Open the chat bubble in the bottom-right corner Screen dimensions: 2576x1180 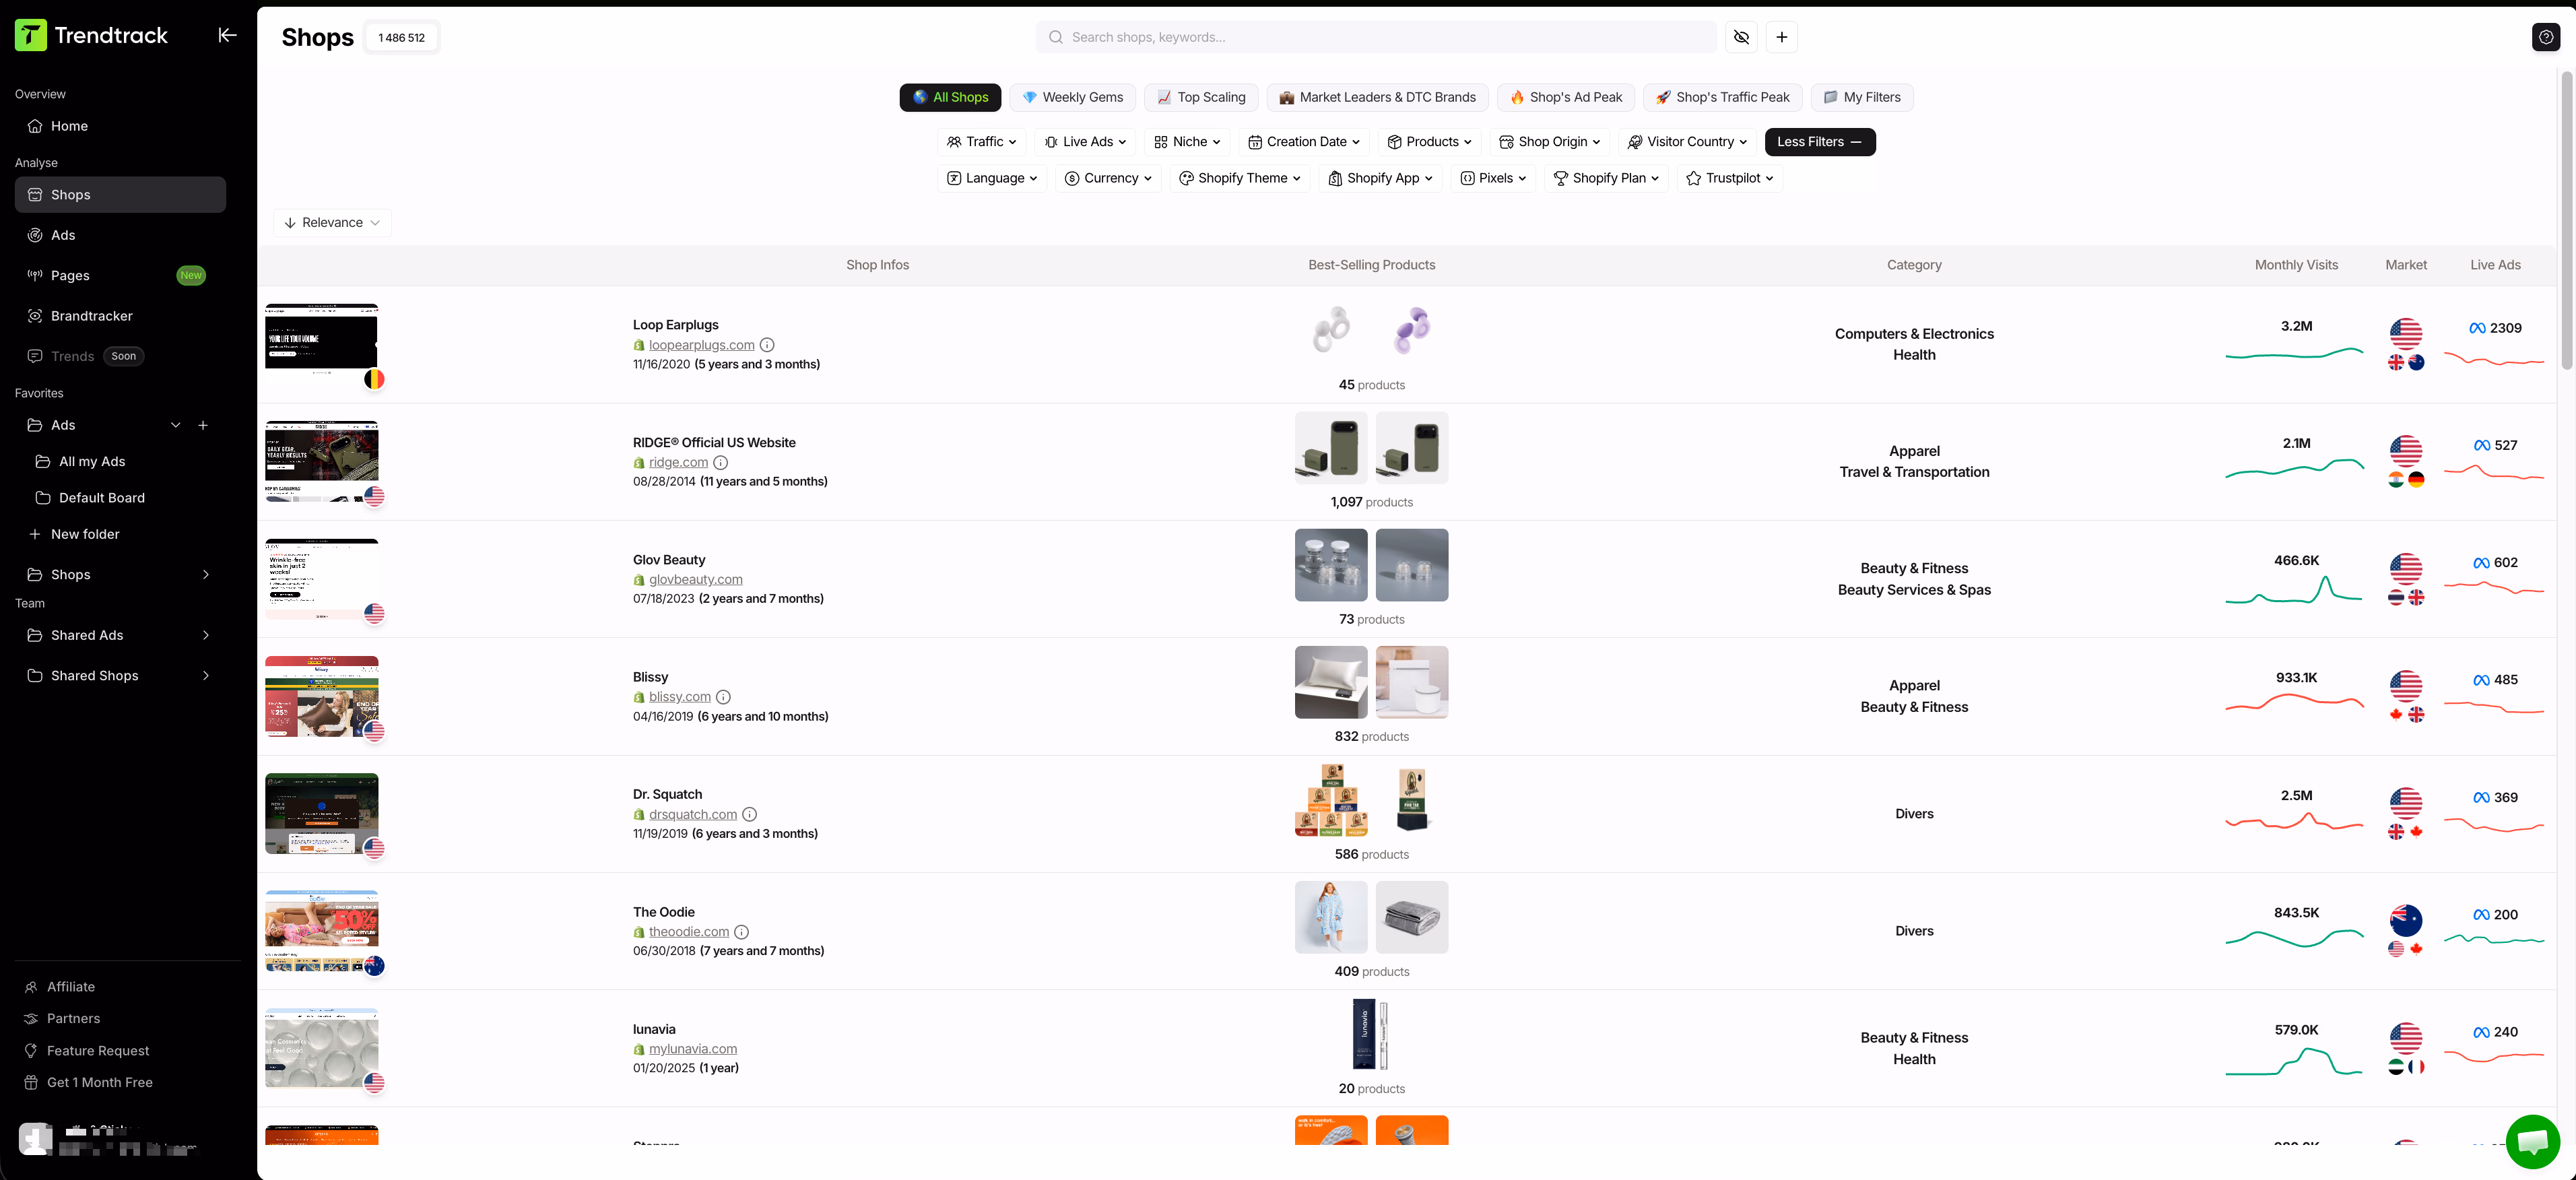tap(2533, 1141)
